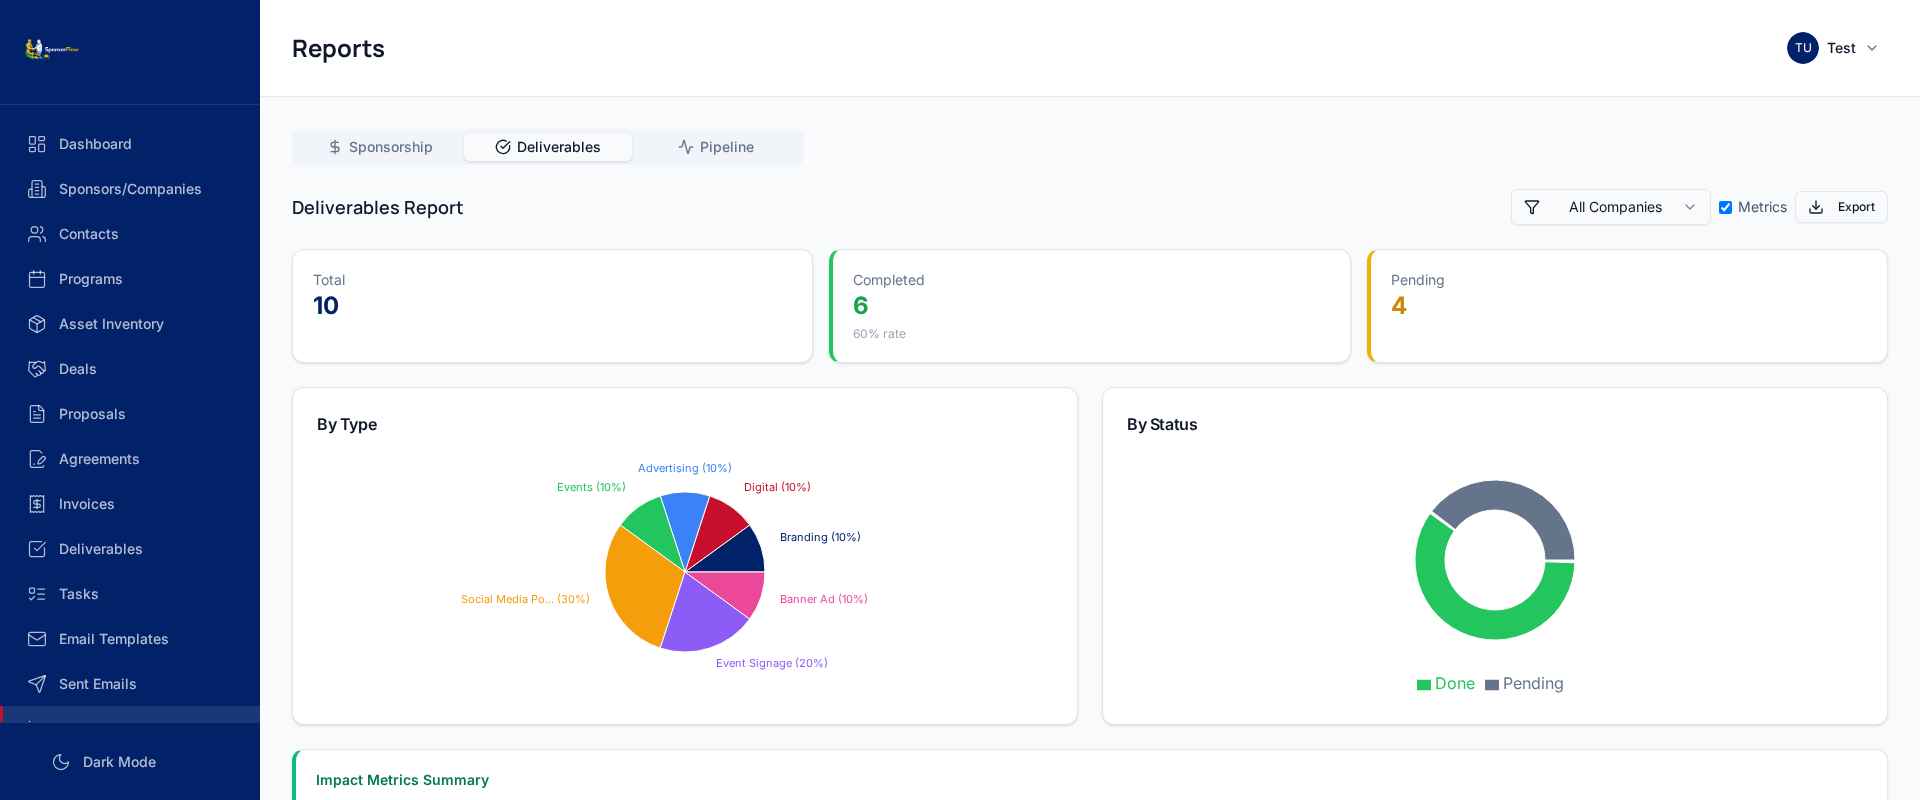The height and width of the screenshot is (800, 1920).
Task: Click the Asset Inventory box icon
Action: pyautogui.click(x=37, y=324)
